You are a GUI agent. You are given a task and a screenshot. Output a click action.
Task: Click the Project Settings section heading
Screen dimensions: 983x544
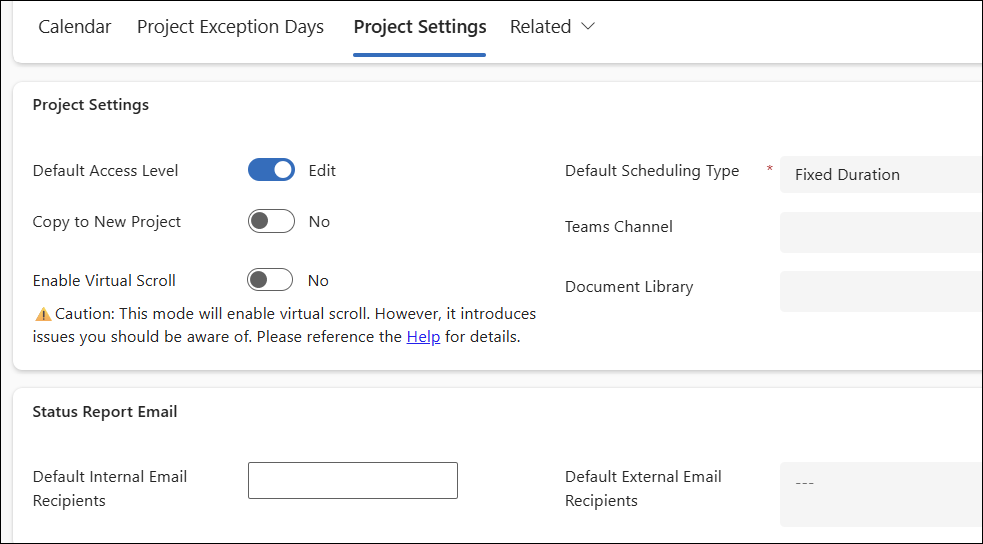pos(91,104)
